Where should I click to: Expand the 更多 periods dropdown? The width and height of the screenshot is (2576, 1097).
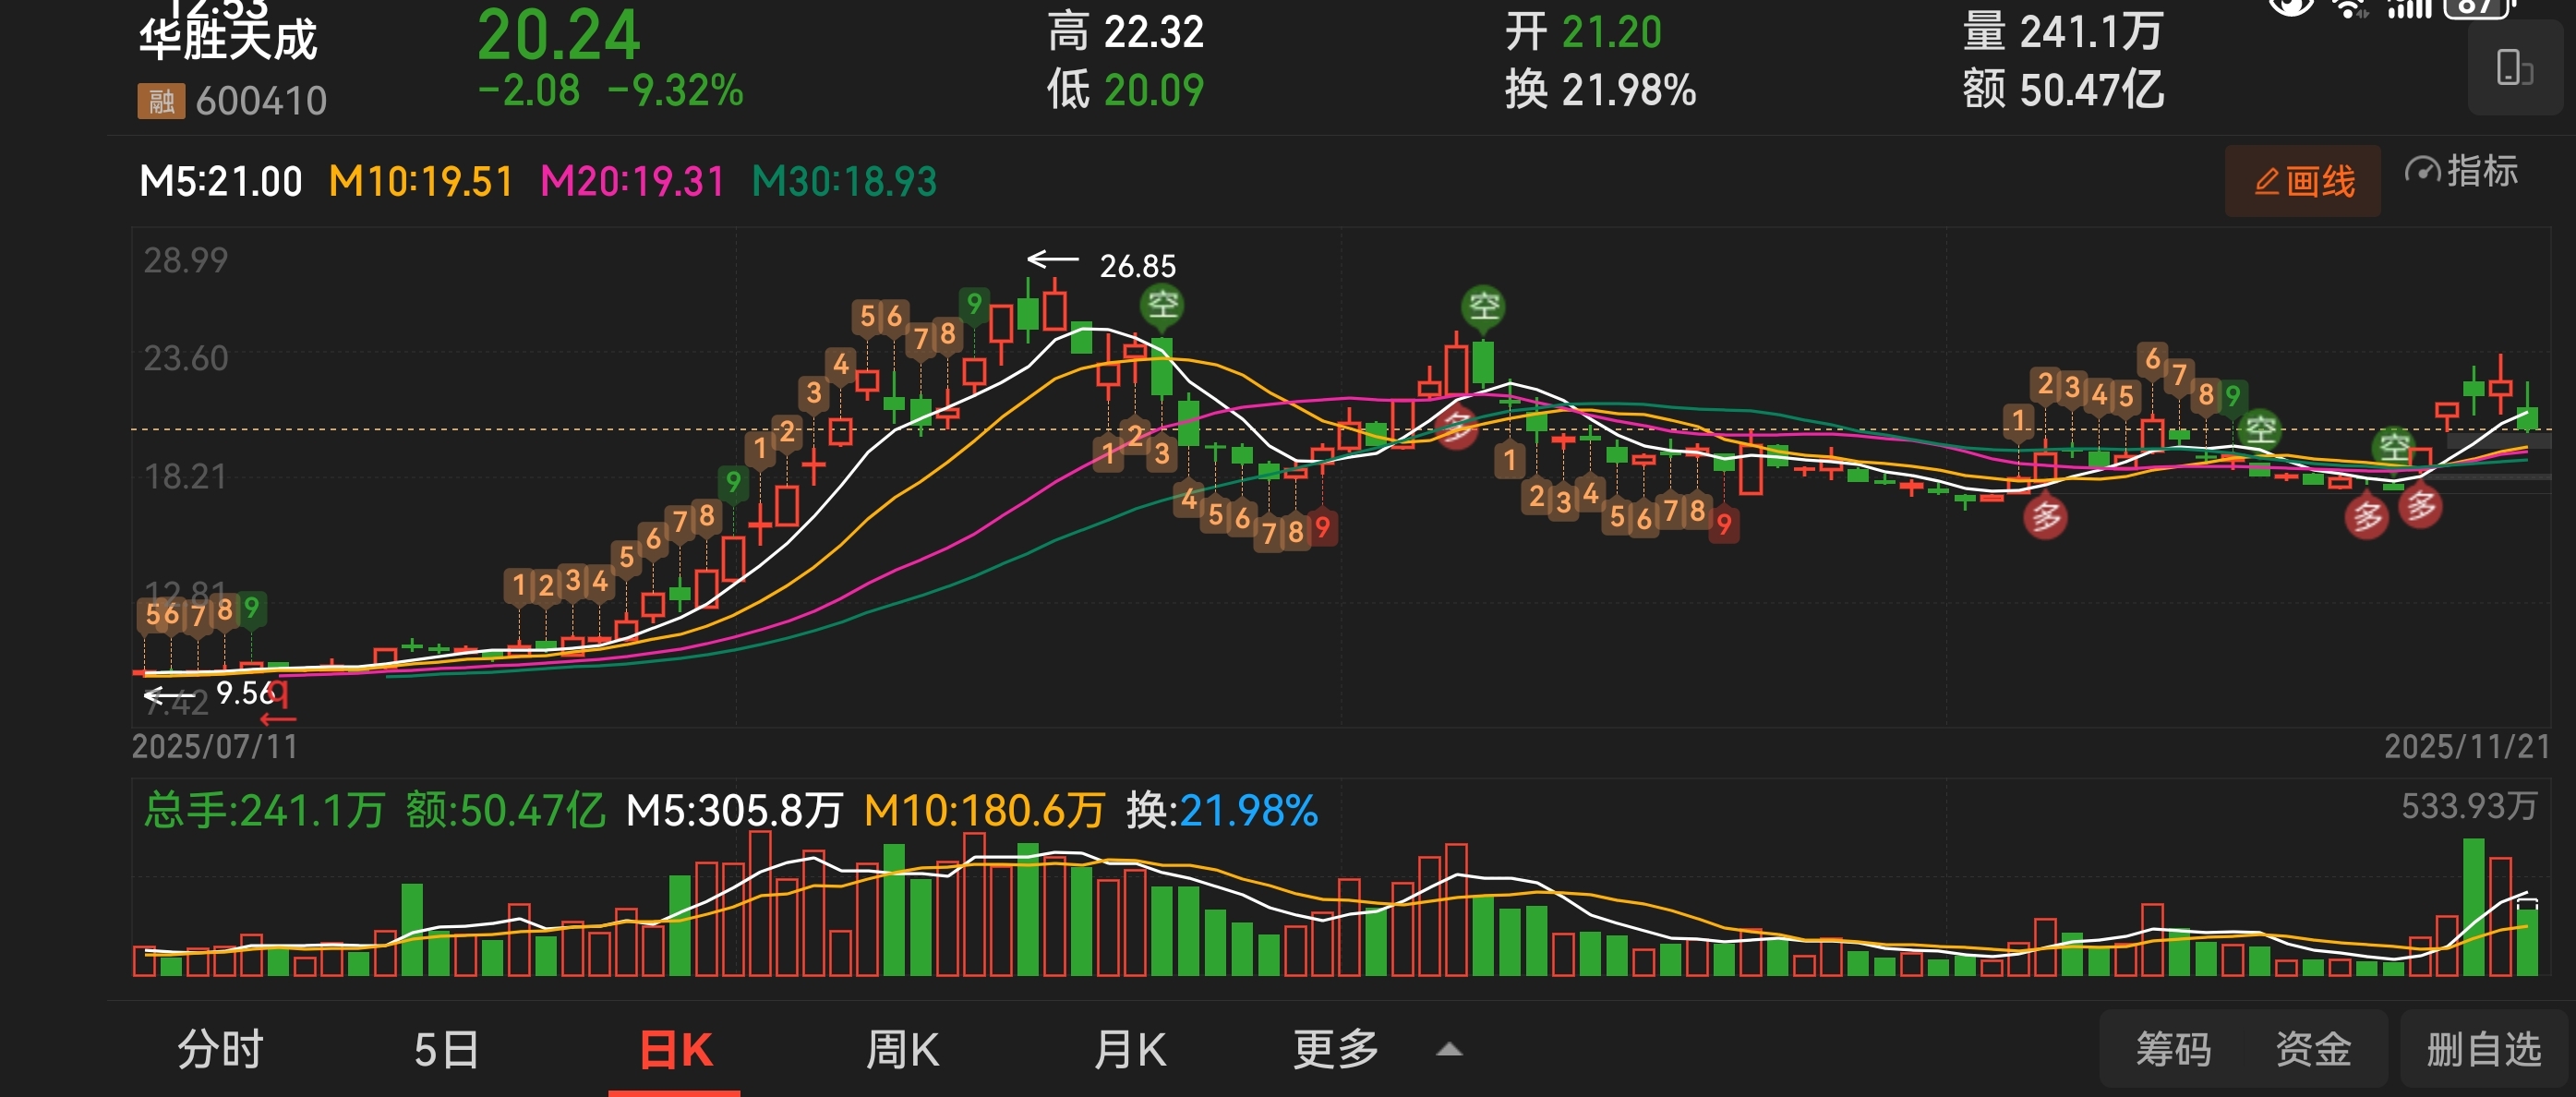pyautogui.click(x=1336, y=1049)
